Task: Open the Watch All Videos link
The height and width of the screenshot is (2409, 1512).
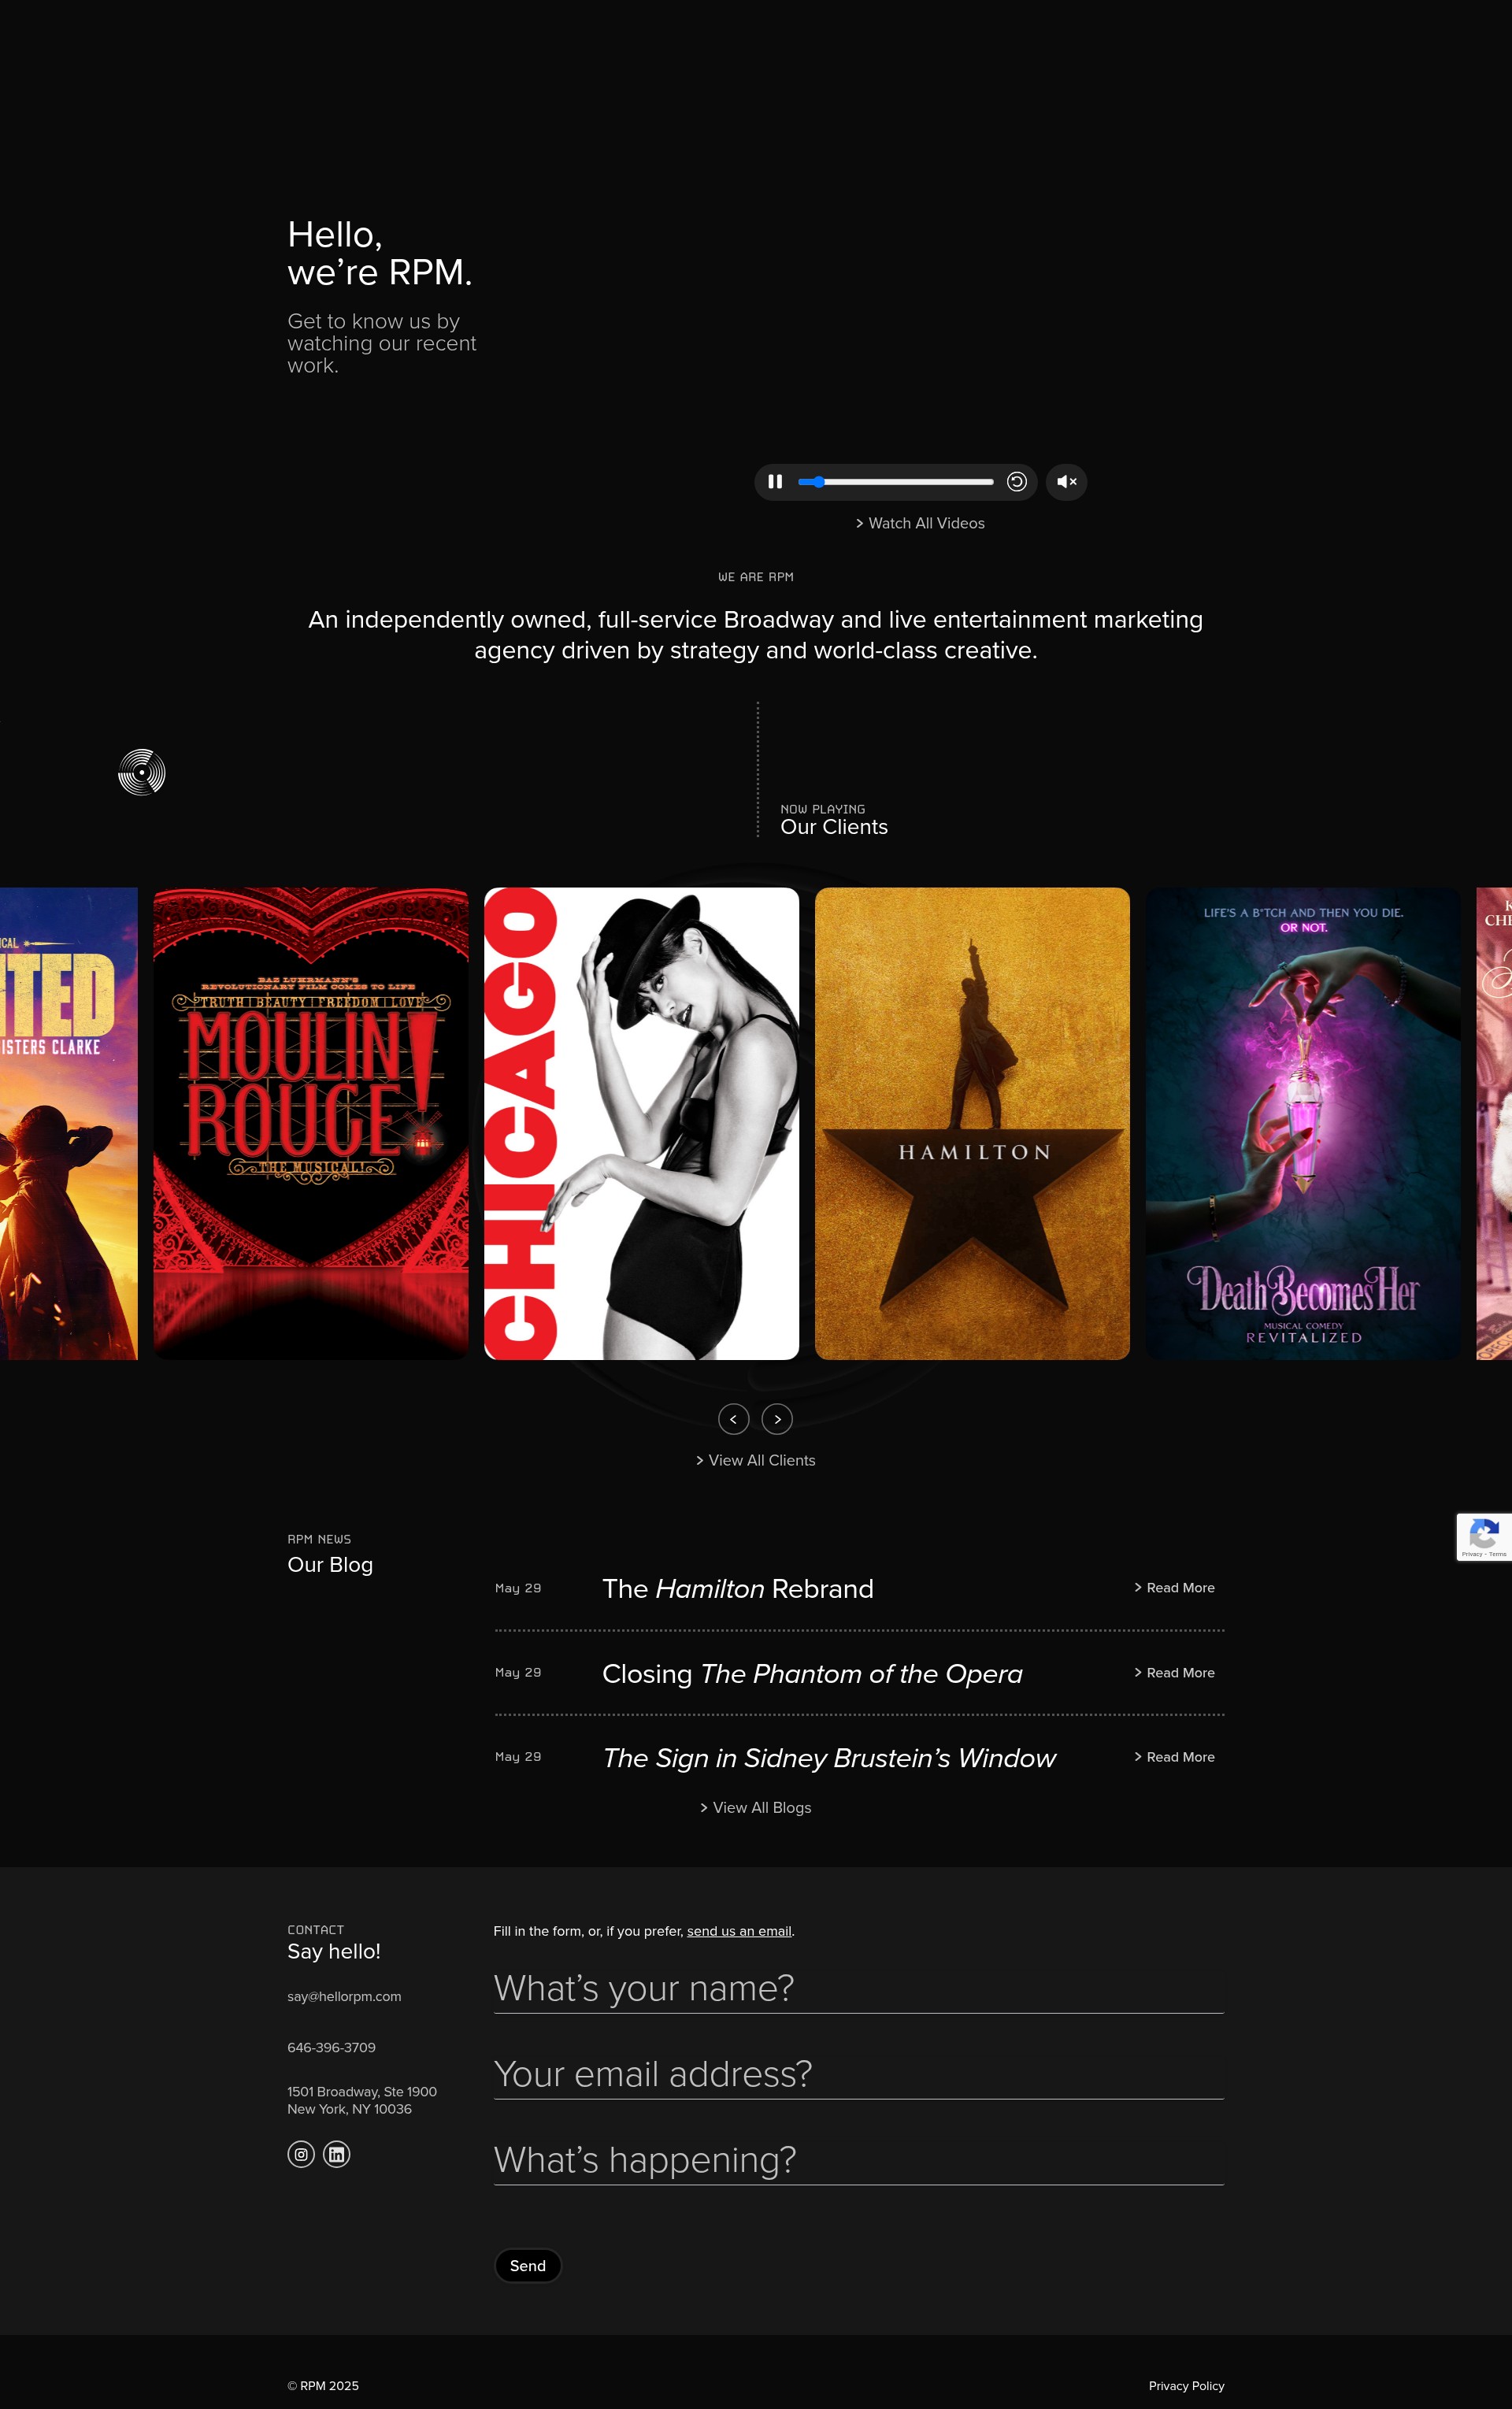Action: click(x=920, y=523)
